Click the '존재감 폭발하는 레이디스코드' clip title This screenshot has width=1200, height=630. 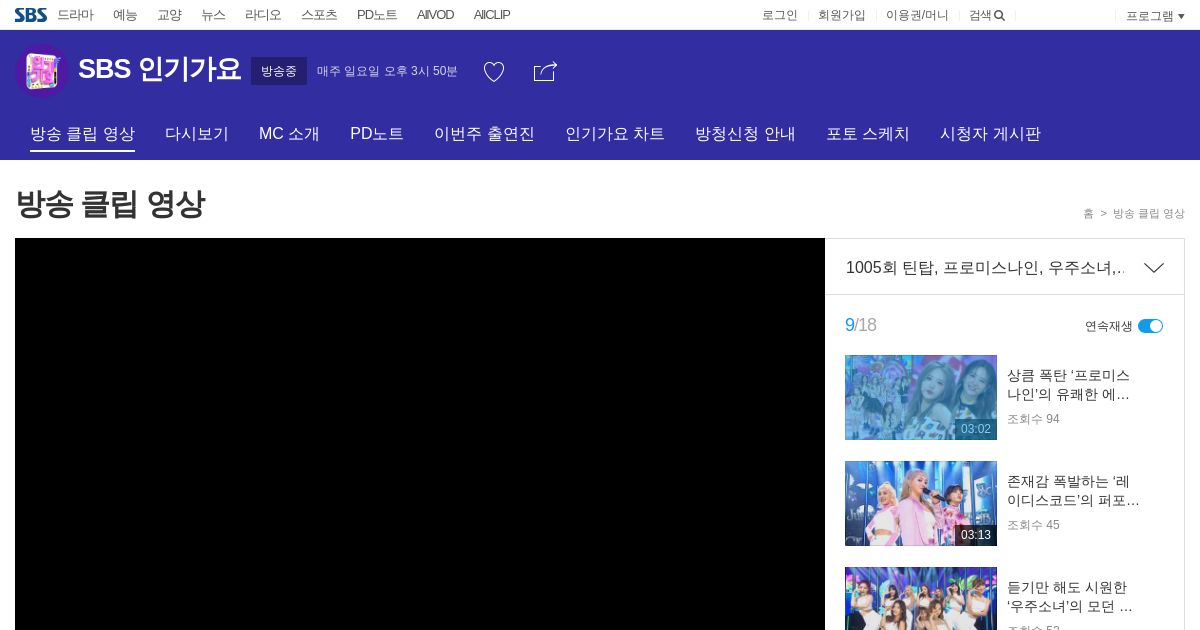1073,491
